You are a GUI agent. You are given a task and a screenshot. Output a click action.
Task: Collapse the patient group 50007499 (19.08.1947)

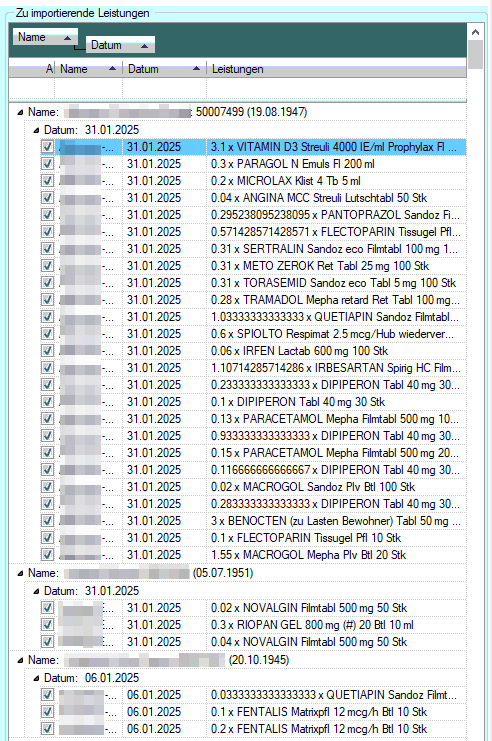point(20,112)
